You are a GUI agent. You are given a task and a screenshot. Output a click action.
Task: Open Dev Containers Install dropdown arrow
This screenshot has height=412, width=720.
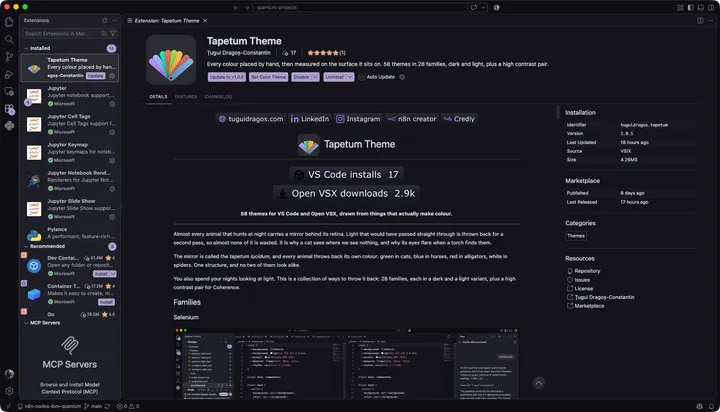click(113, 274)
